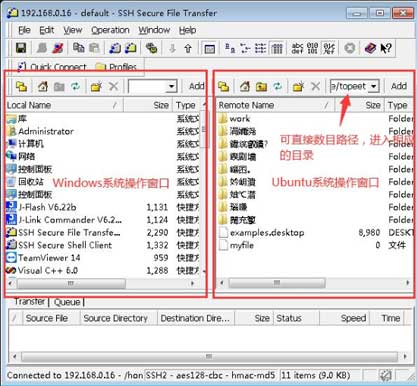Click the Save floppy disk toolbar icon
Viewport: 417px width, 386px height.
click(x=21, y=48)
